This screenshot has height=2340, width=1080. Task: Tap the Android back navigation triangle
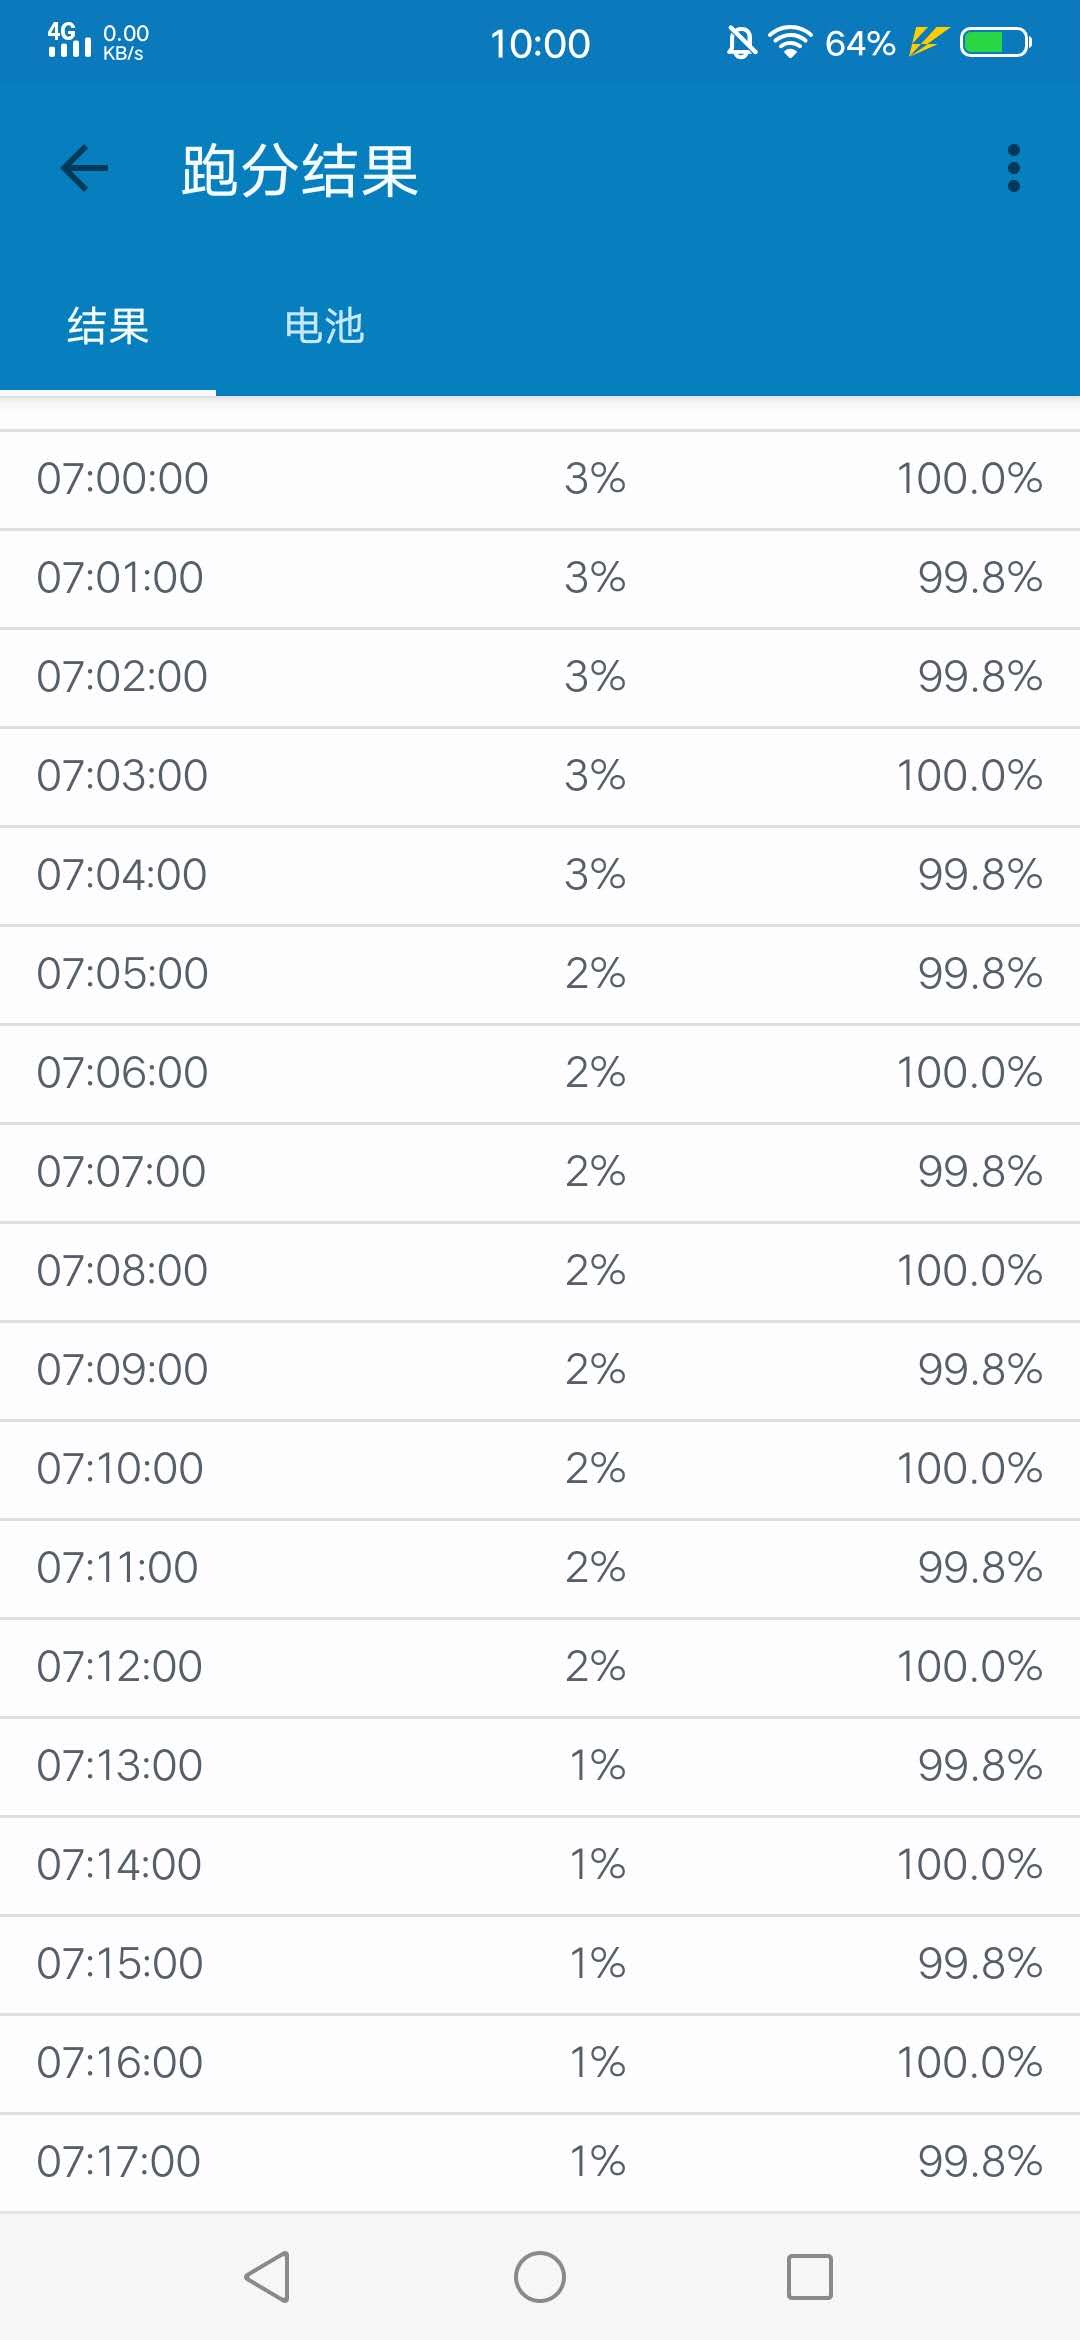(x=268, y=2277)
